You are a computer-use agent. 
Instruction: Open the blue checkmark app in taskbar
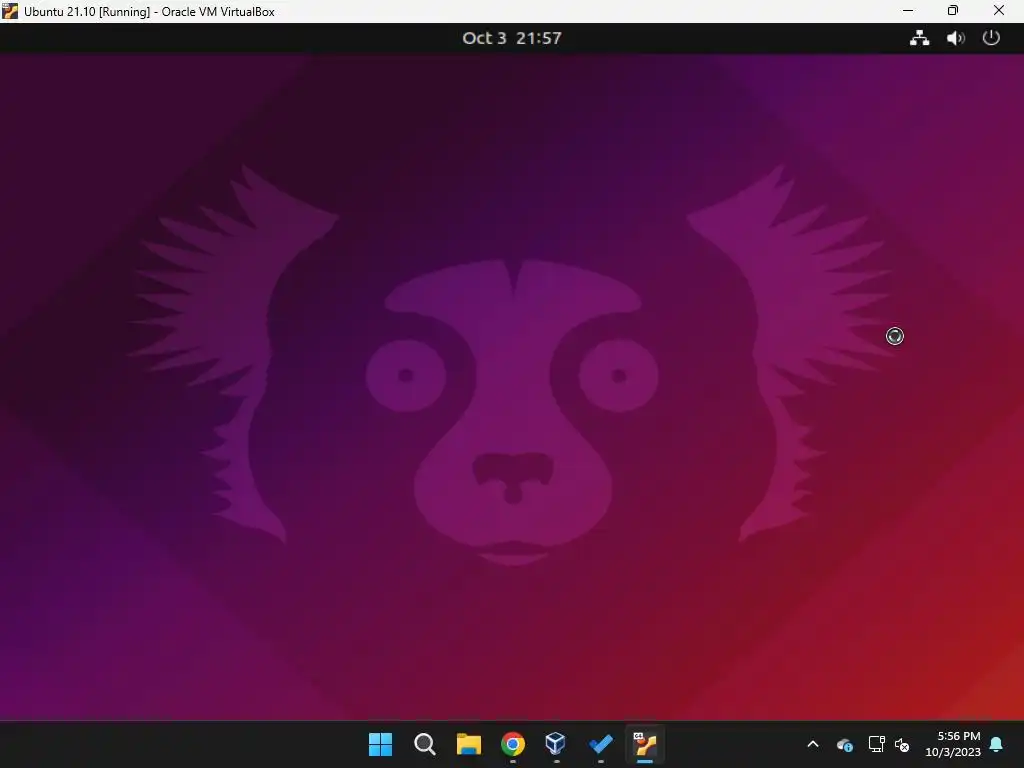point(600,743)
